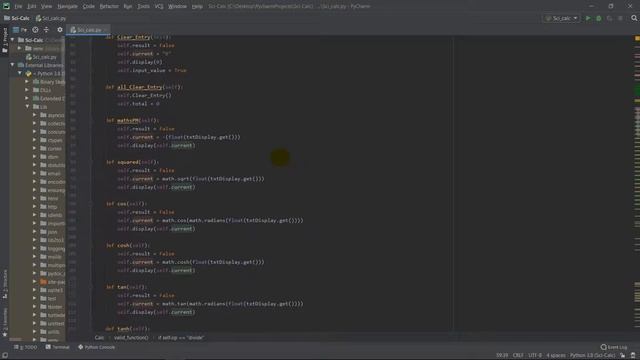Open Project panel gear settings
640x360 pixels.
[x=60, y=30]
